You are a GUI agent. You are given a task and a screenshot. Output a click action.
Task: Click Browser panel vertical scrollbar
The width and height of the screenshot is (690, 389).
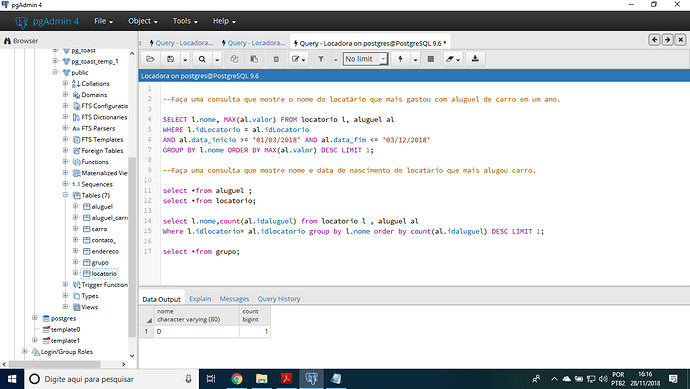tap(132, 246)
